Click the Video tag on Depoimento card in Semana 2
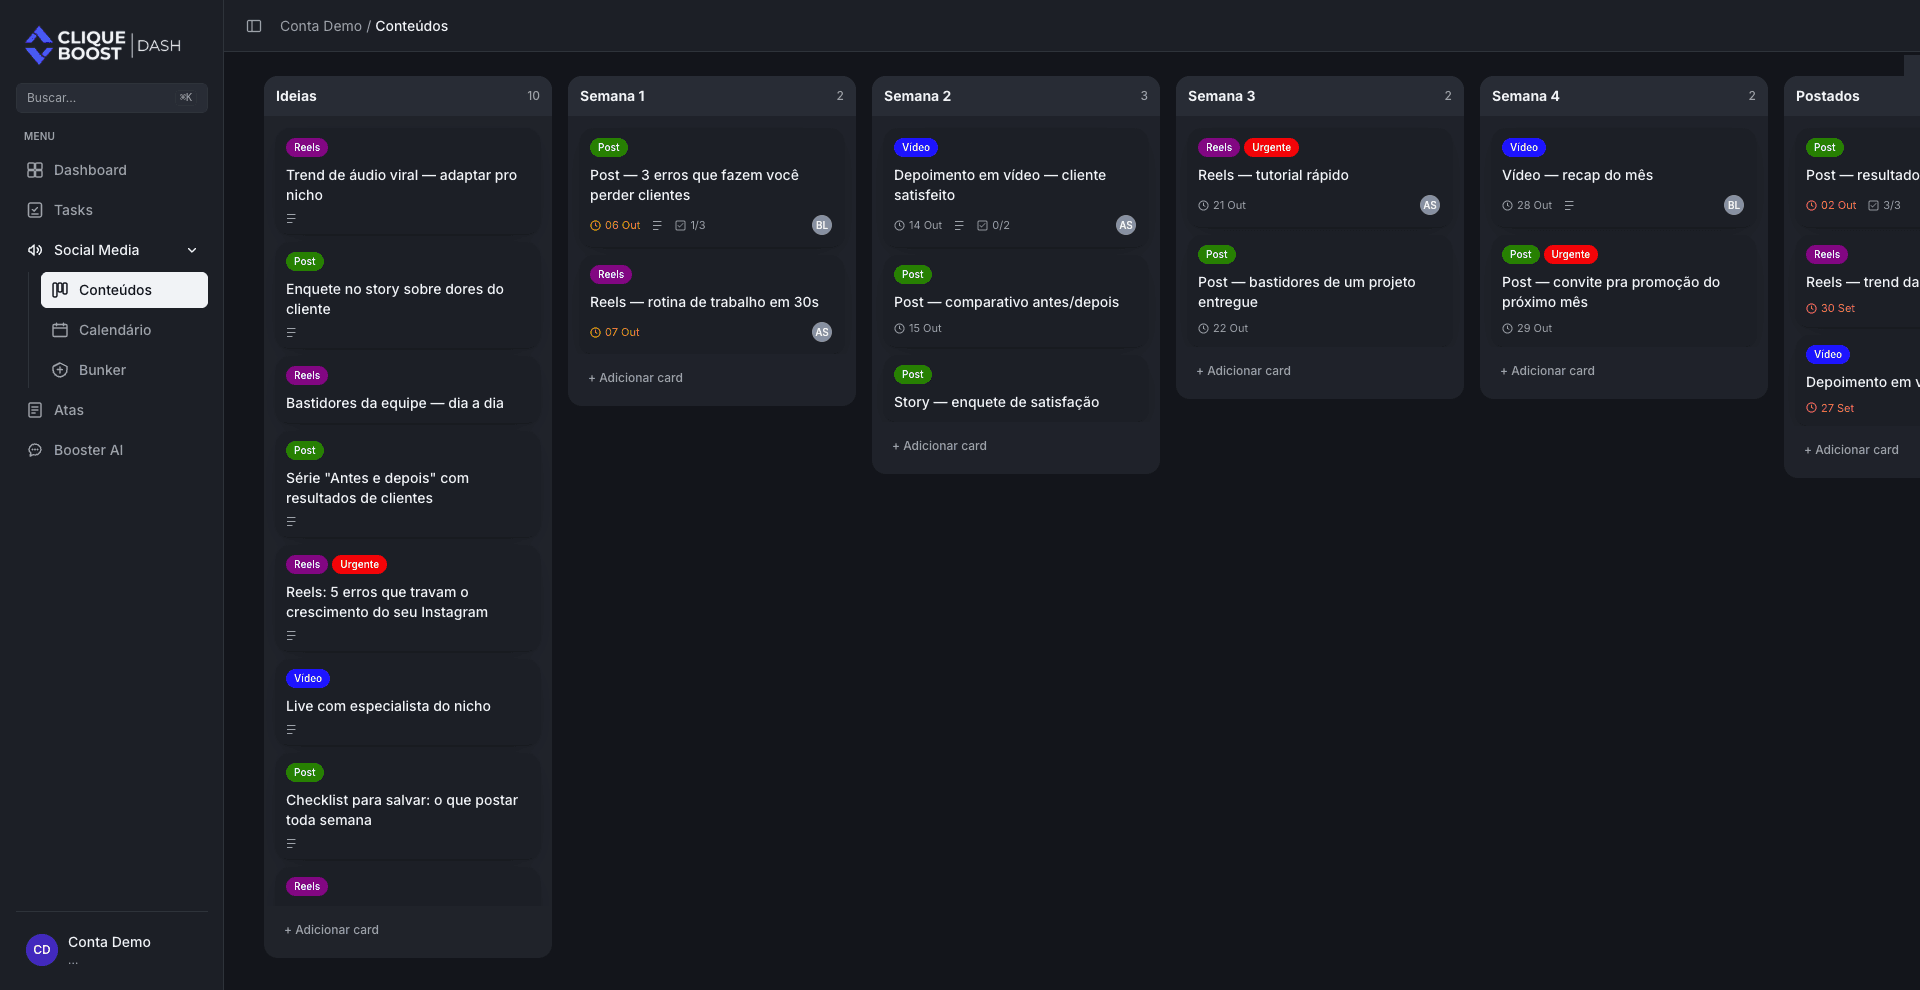This screenshot has width=1920, height=990. [916, 147]
